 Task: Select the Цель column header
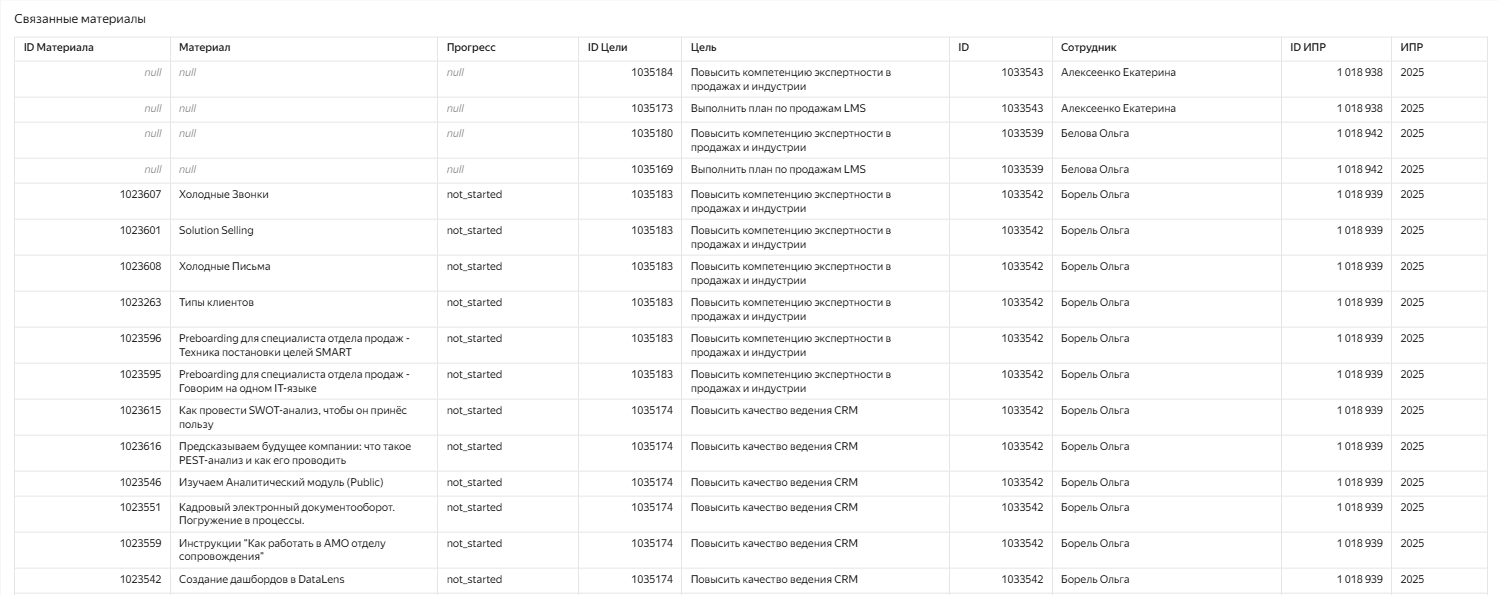coord(703,48)
